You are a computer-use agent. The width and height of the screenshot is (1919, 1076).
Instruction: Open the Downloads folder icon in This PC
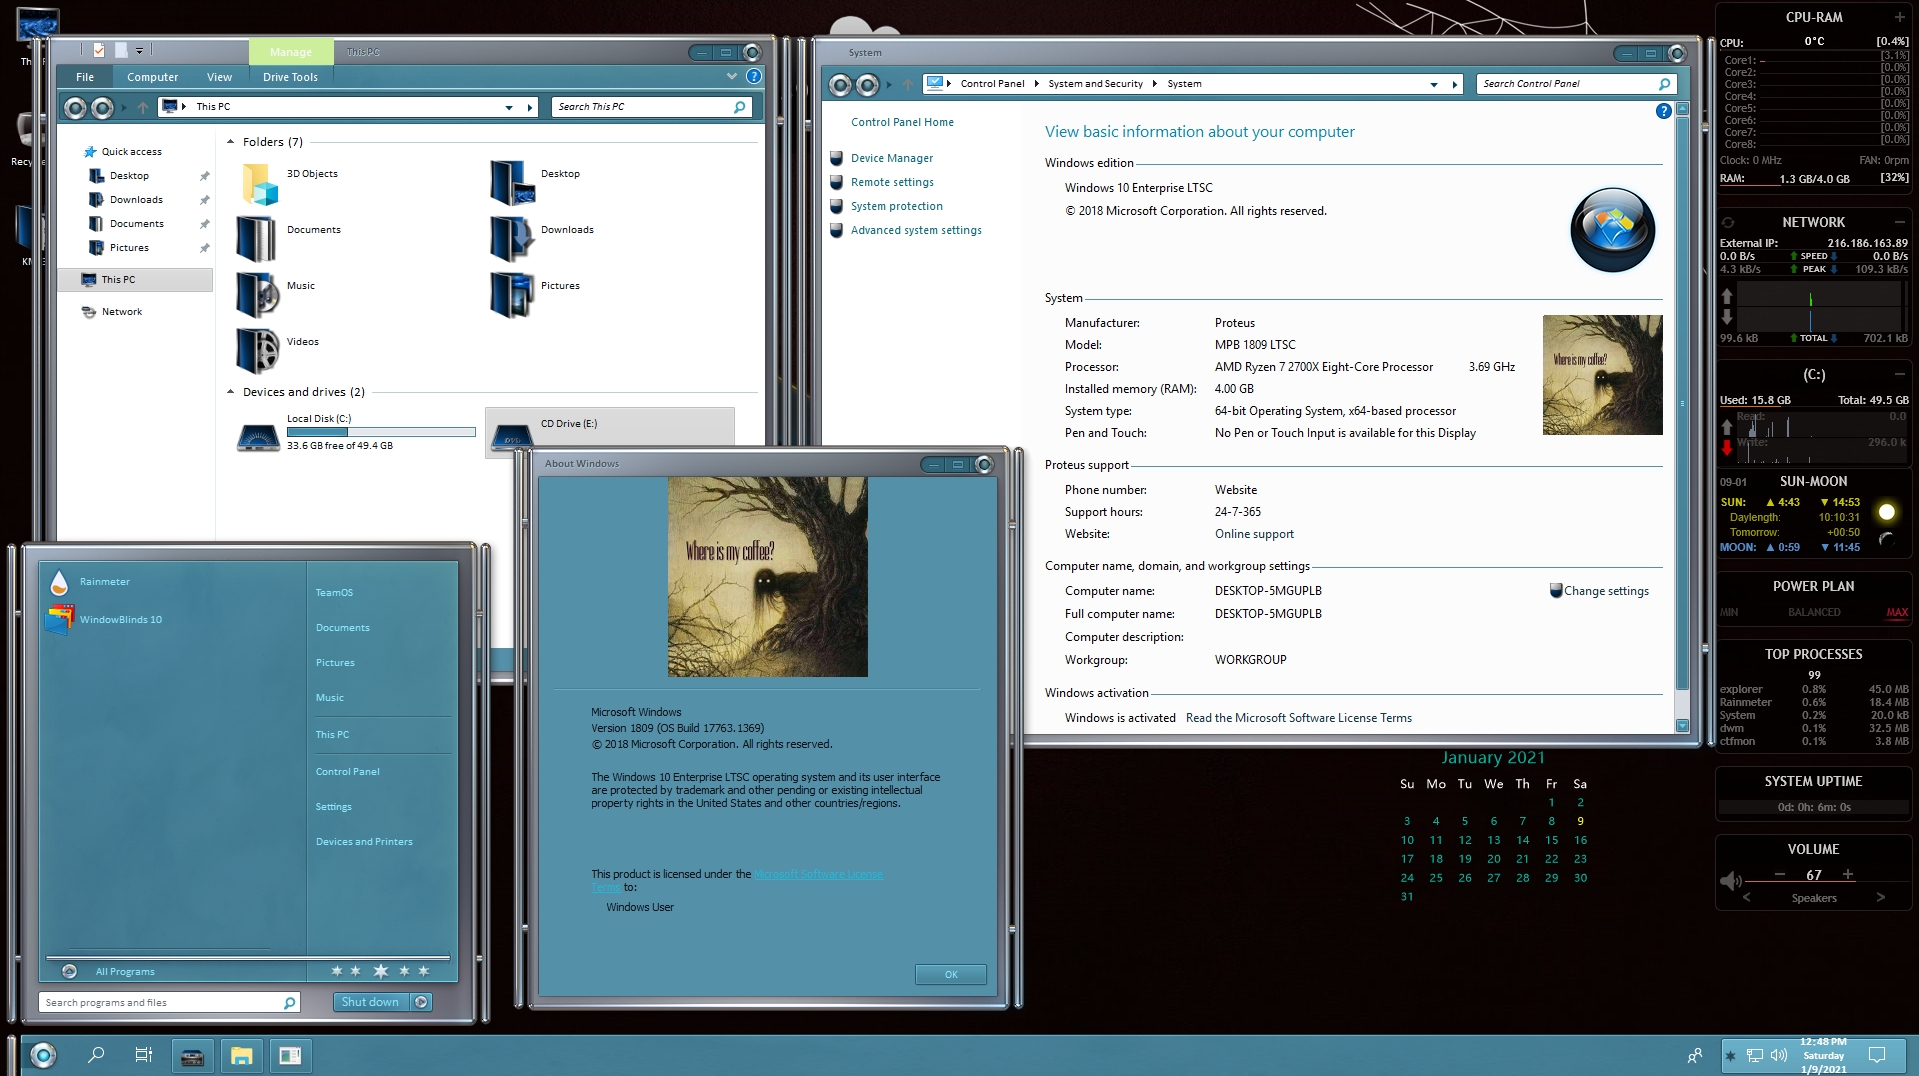[512, 239]
